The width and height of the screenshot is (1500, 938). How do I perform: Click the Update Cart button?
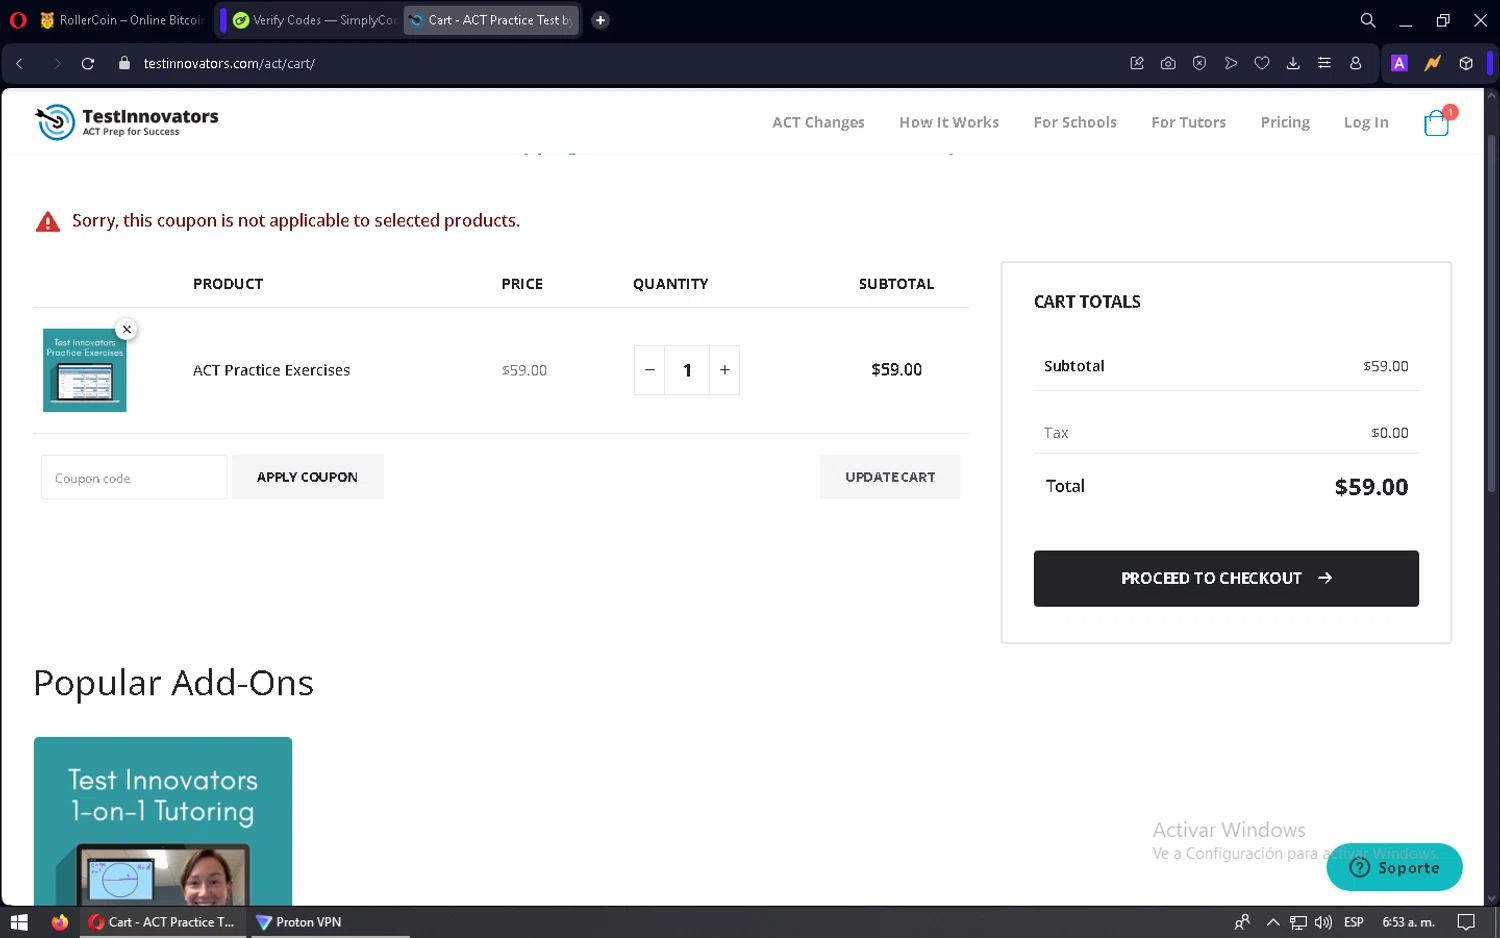tap(890, 477)
